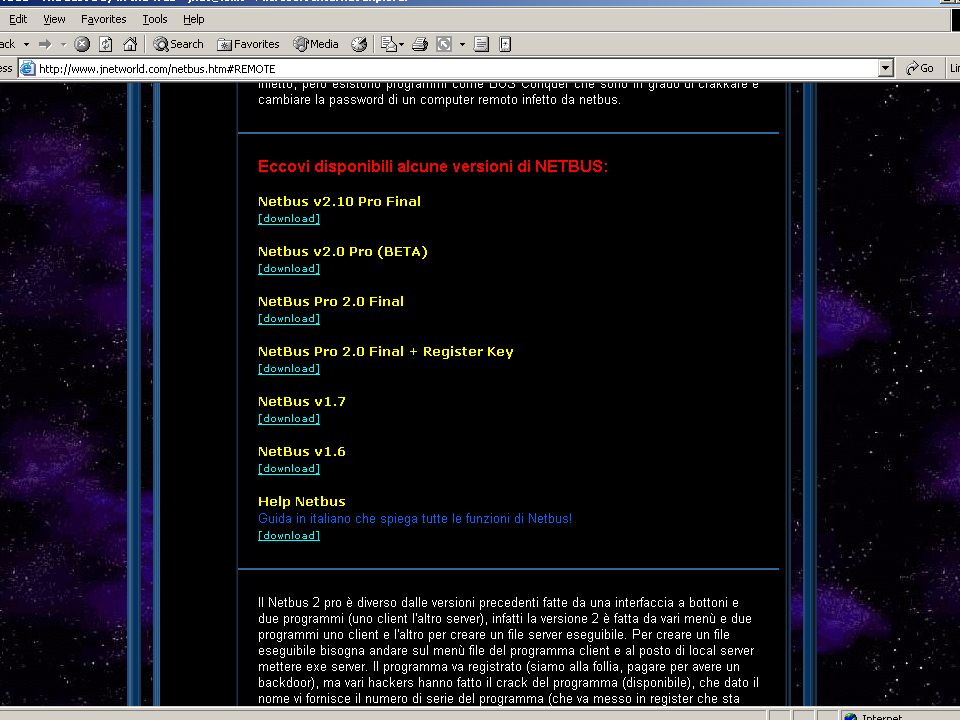Click the last toolbar icon after Discuss

pos(505,44)
